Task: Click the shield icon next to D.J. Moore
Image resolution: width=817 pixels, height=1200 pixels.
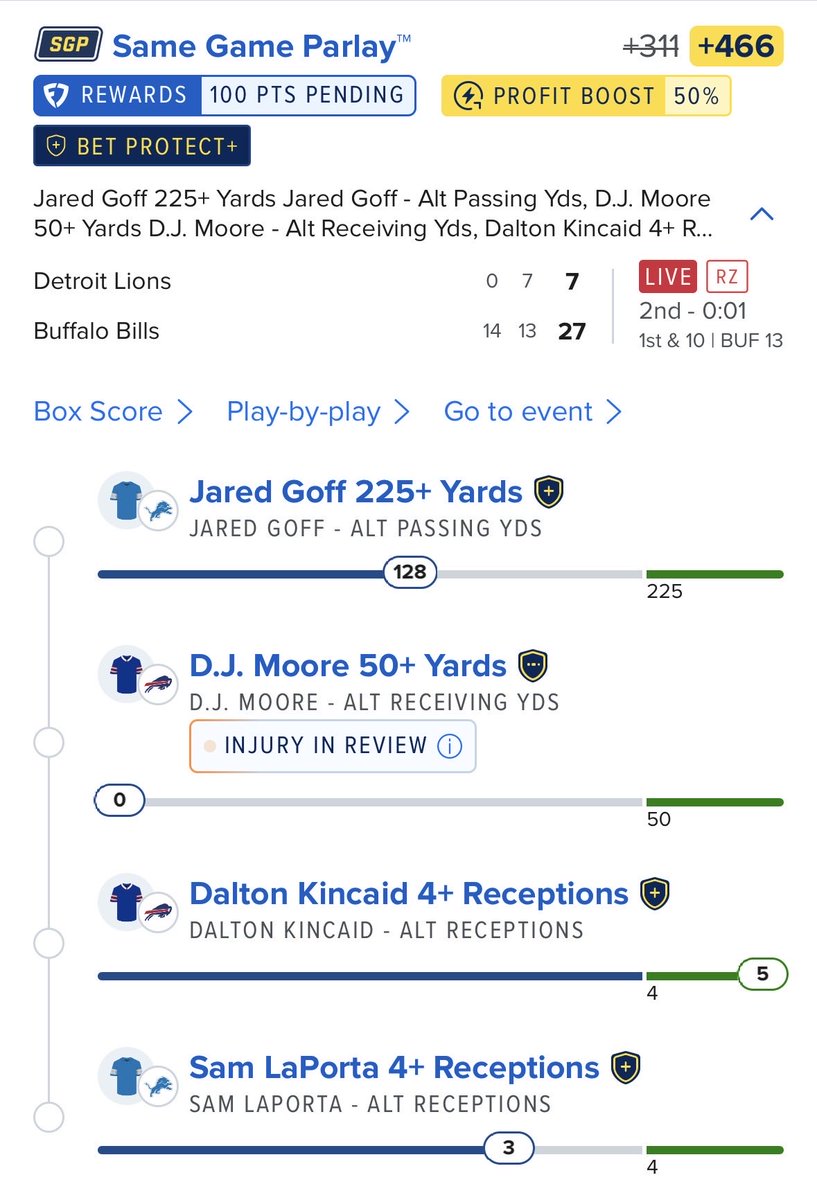Action: (x=533, y=666)
